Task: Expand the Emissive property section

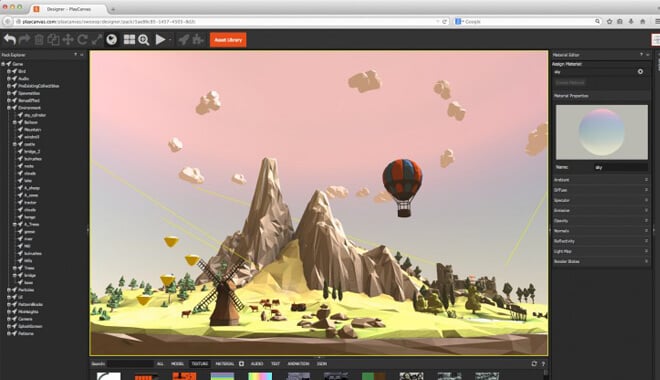Action: coord(601,210)
